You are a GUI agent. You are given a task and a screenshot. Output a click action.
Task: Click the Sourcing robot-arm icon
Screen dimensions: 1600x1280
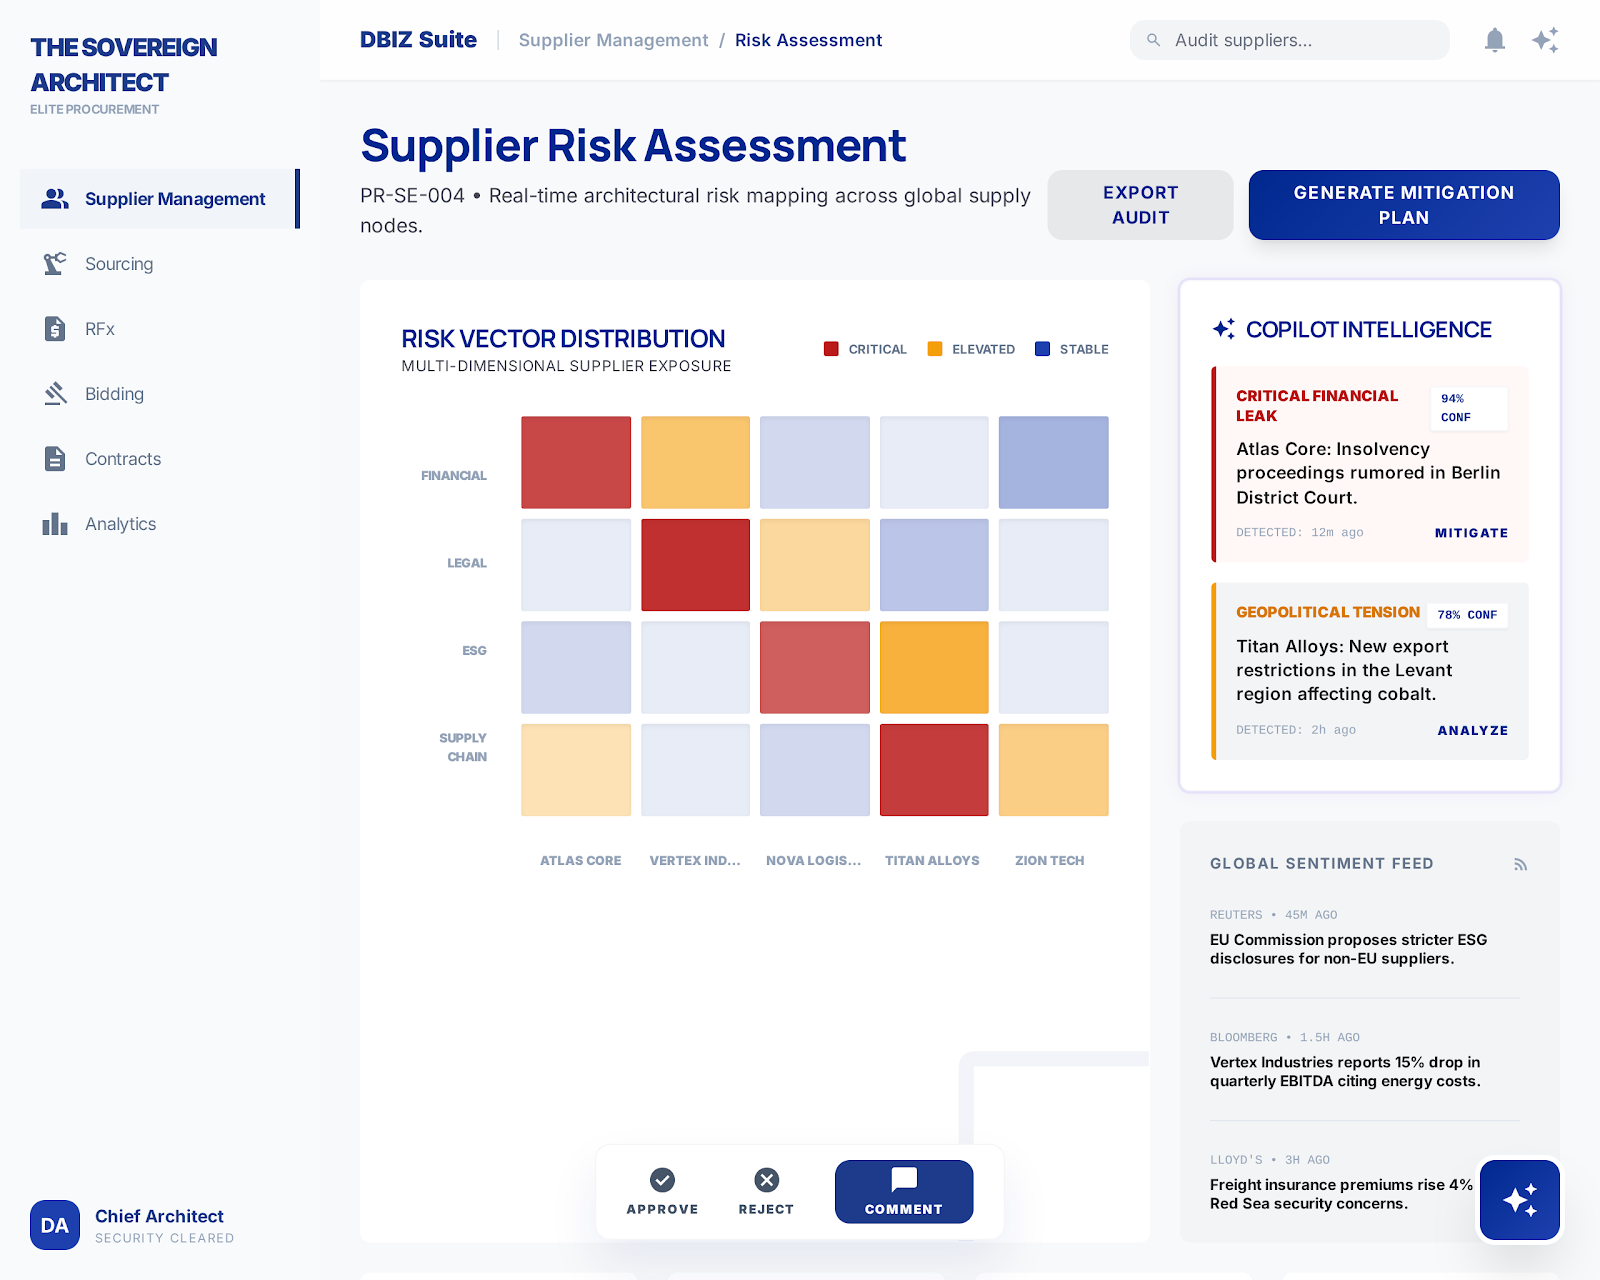55,264
